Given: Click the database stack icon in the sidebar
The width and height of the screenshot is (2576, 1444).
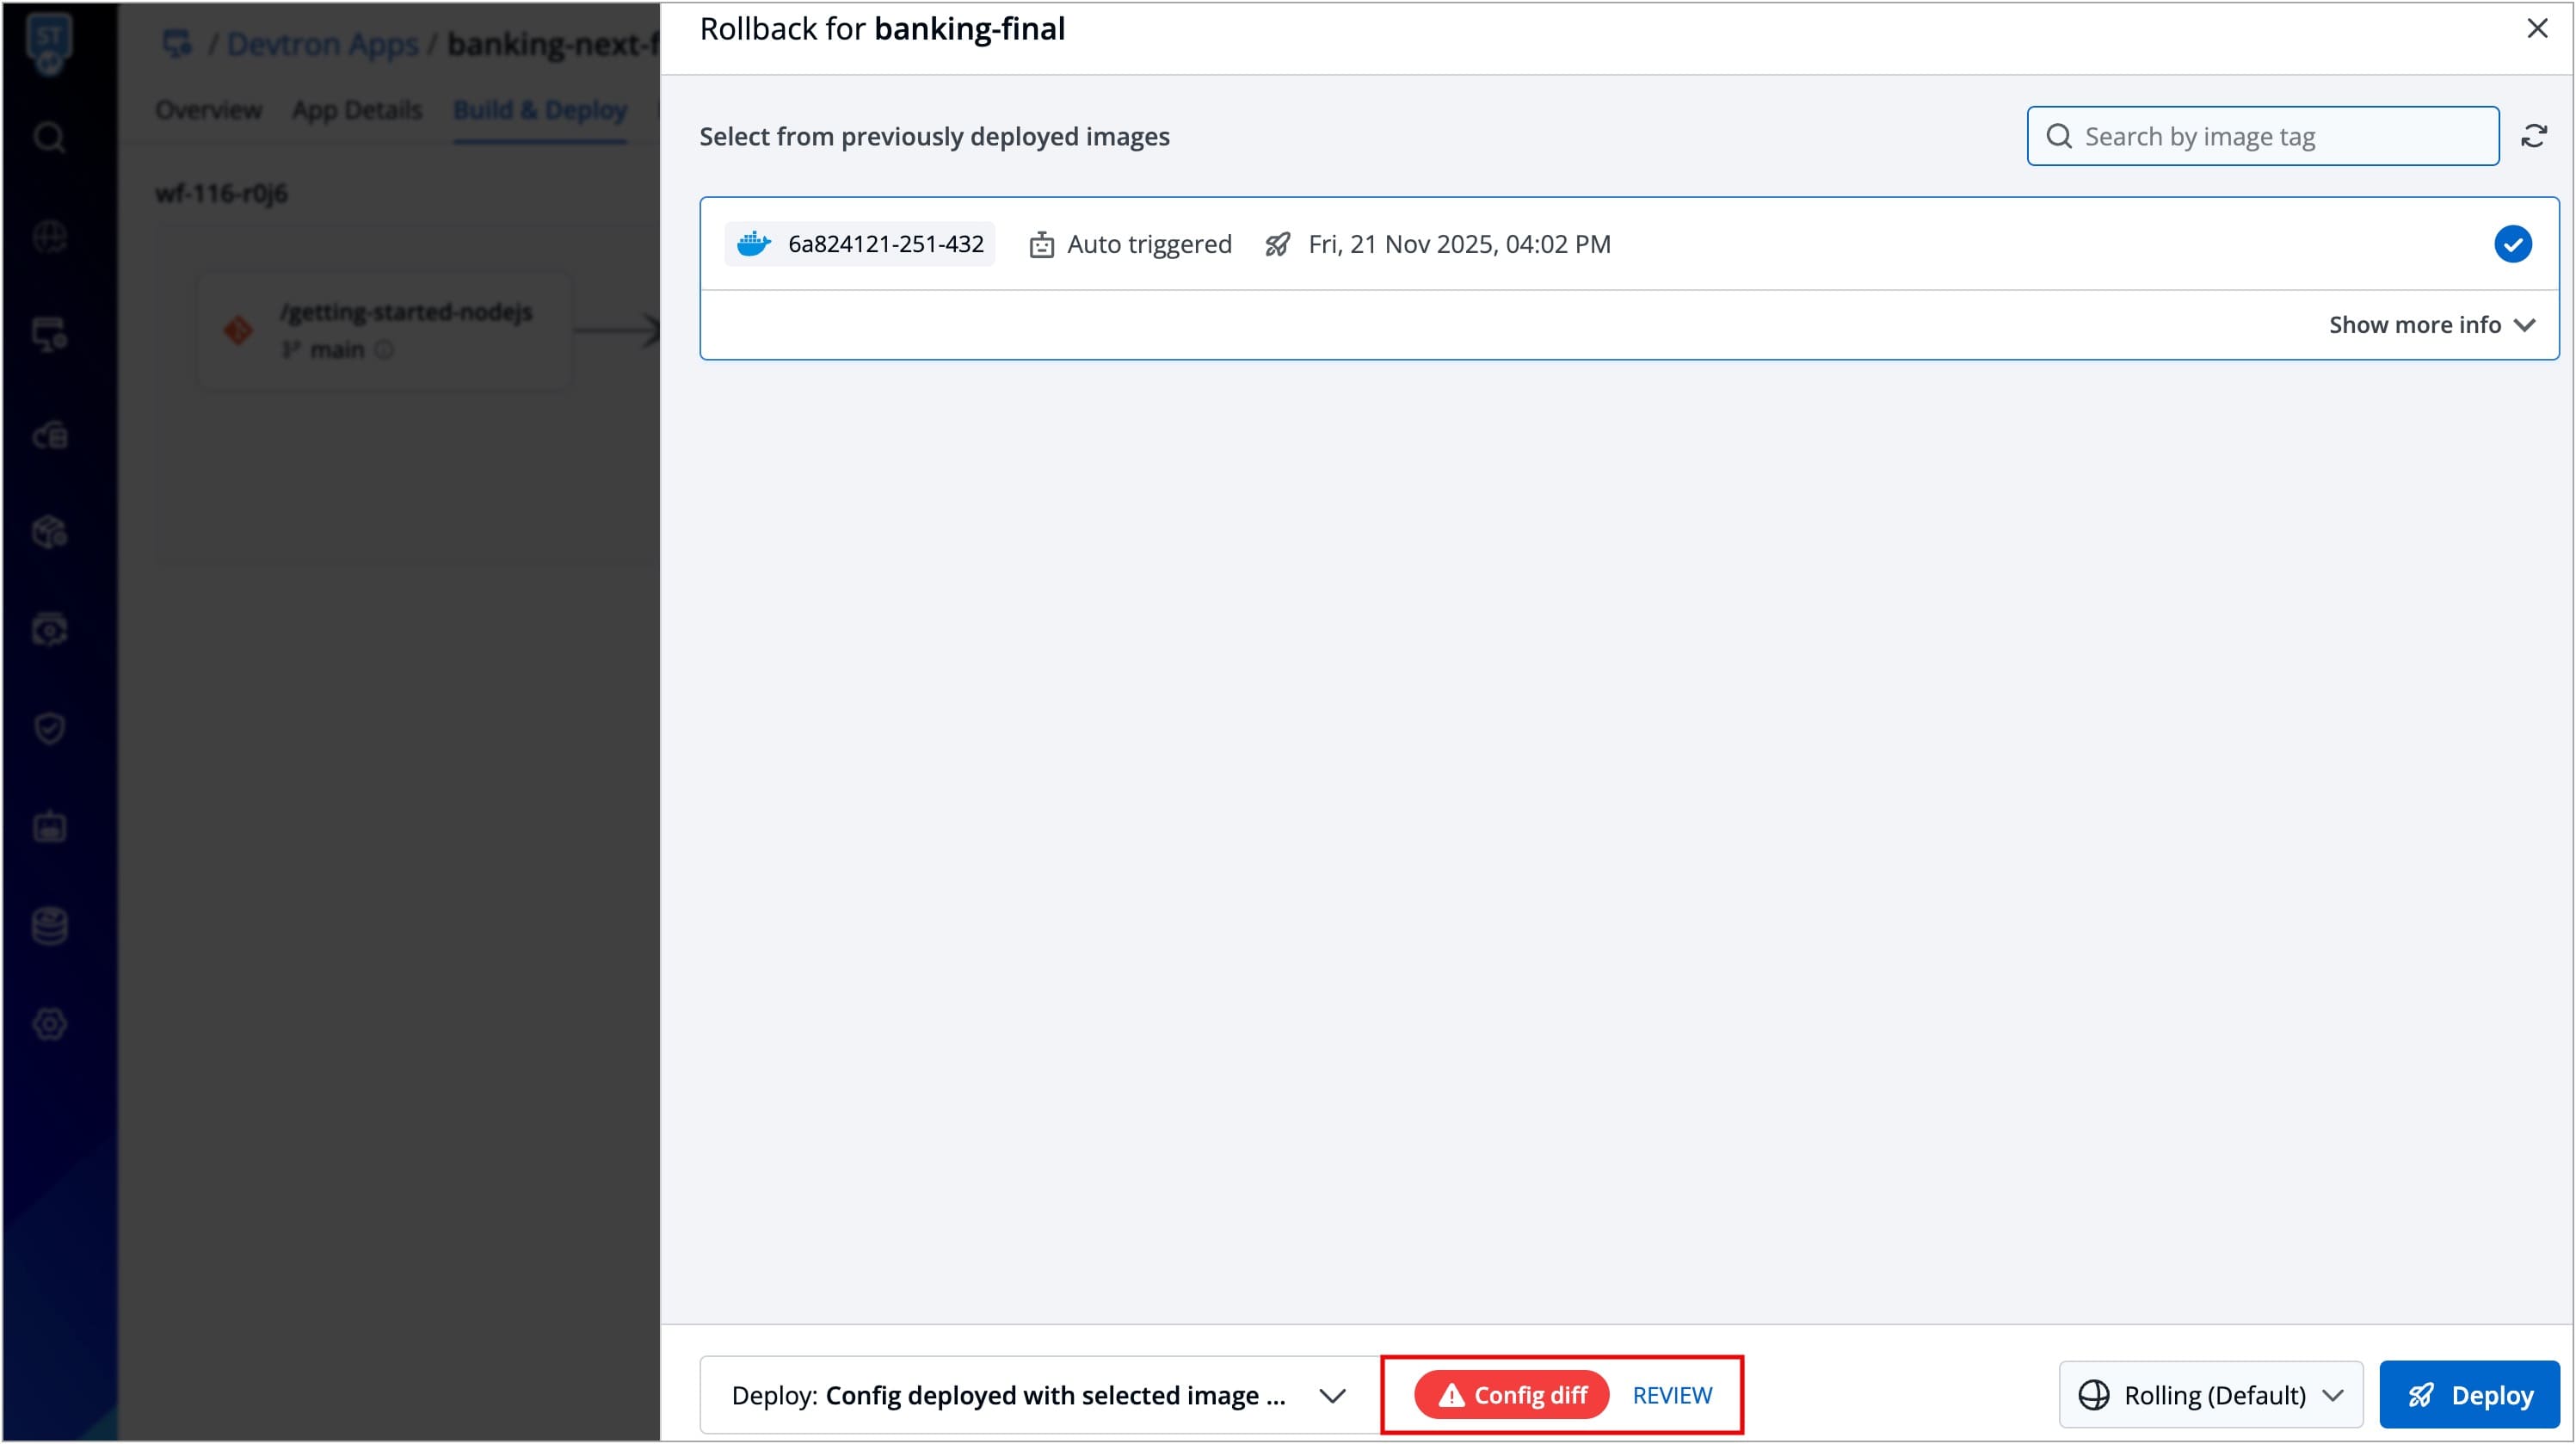Looking at the screenshot, I should click(x=49, y=926).
